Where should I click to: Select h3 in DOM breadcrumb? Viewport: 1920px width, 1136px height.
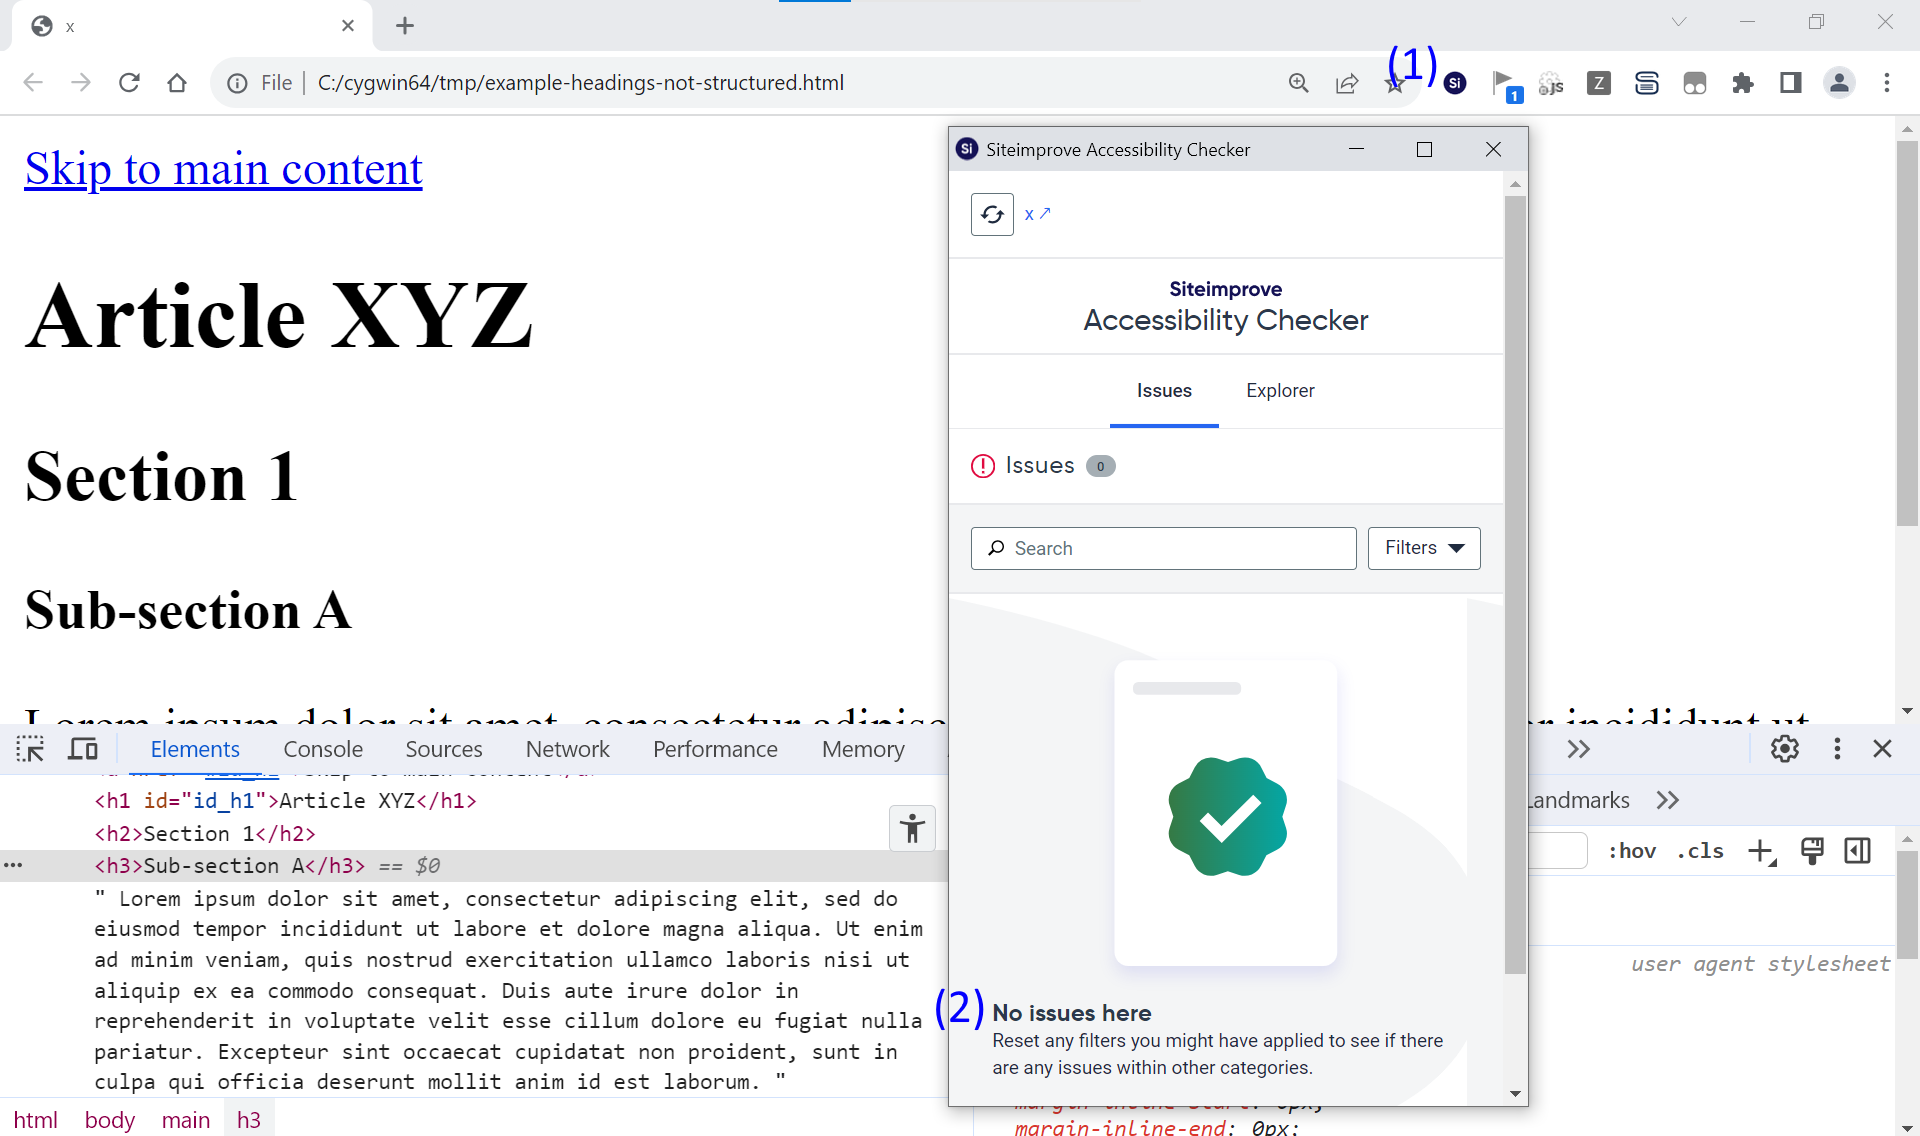(249, 1120)
